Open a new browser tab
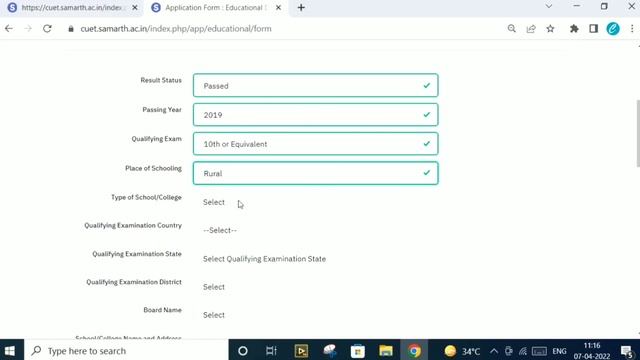This screenshot has width=640, height=360. pyautogui.click(x=301, y=7)
